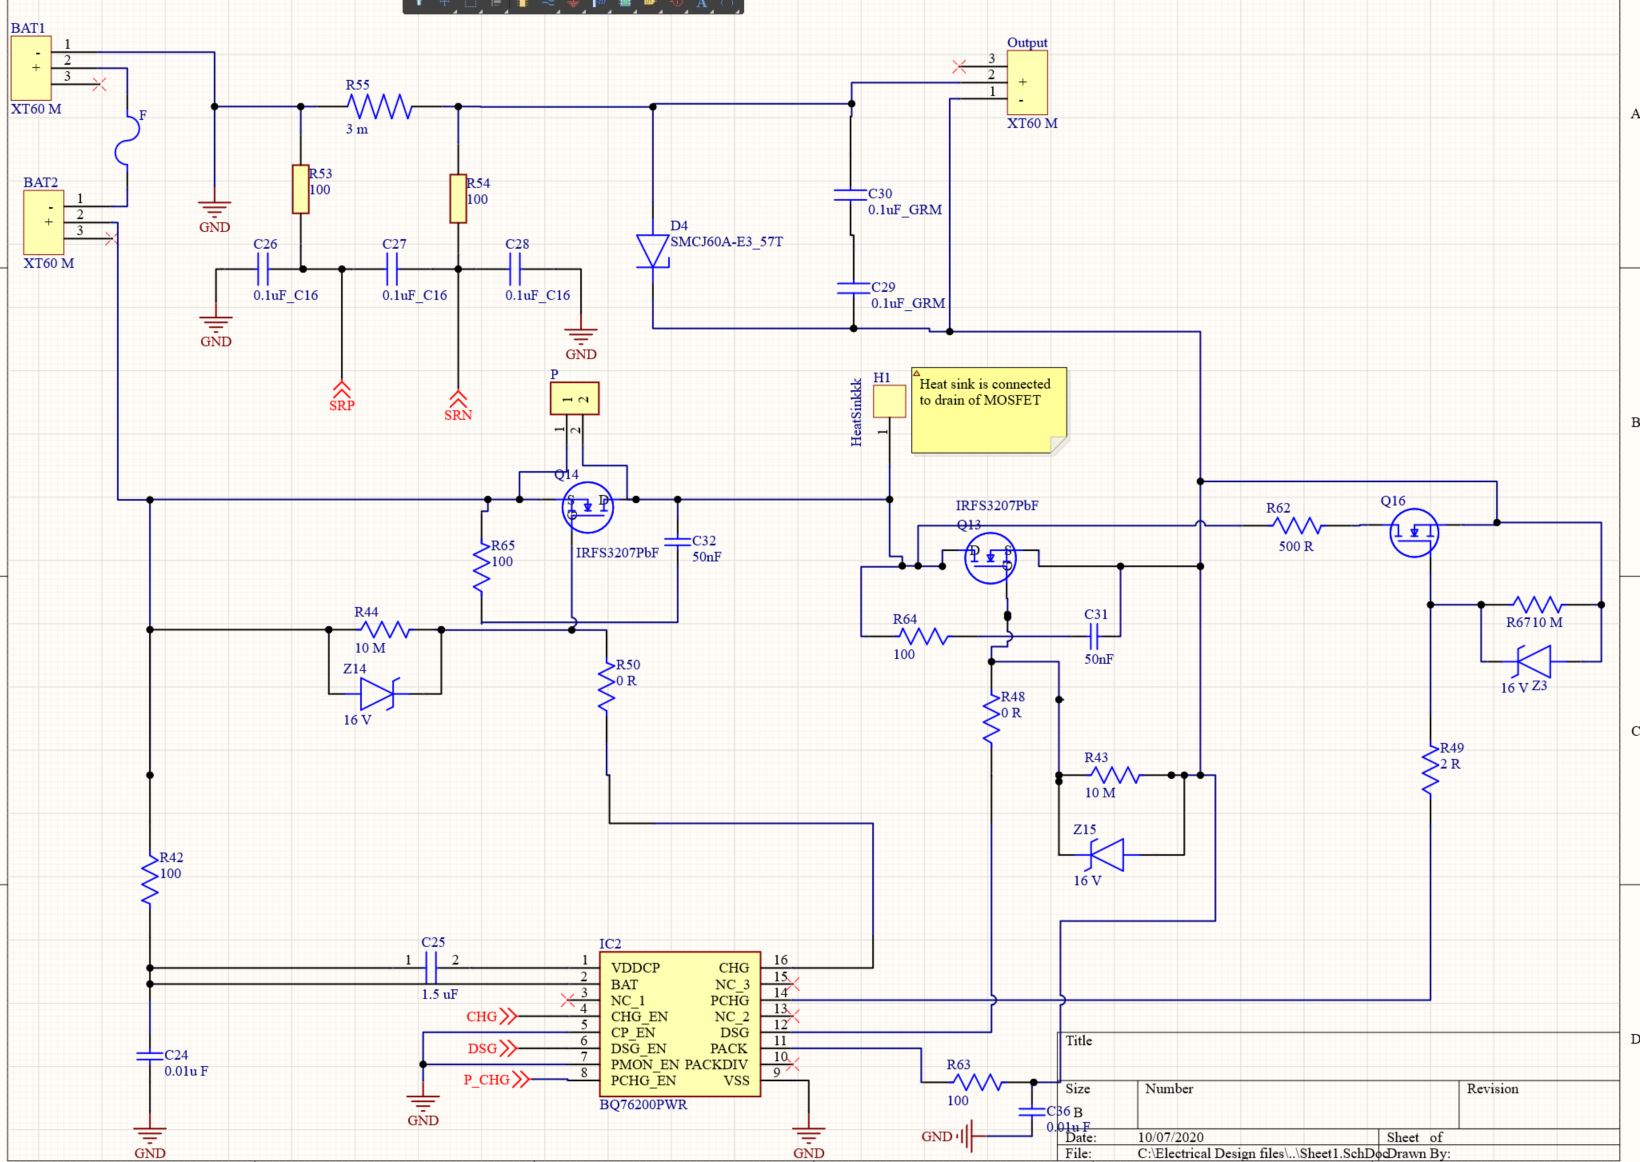Click the 0.1uF_GRM value of C30
1640x1162 pixels.
(x=905, y=210)
